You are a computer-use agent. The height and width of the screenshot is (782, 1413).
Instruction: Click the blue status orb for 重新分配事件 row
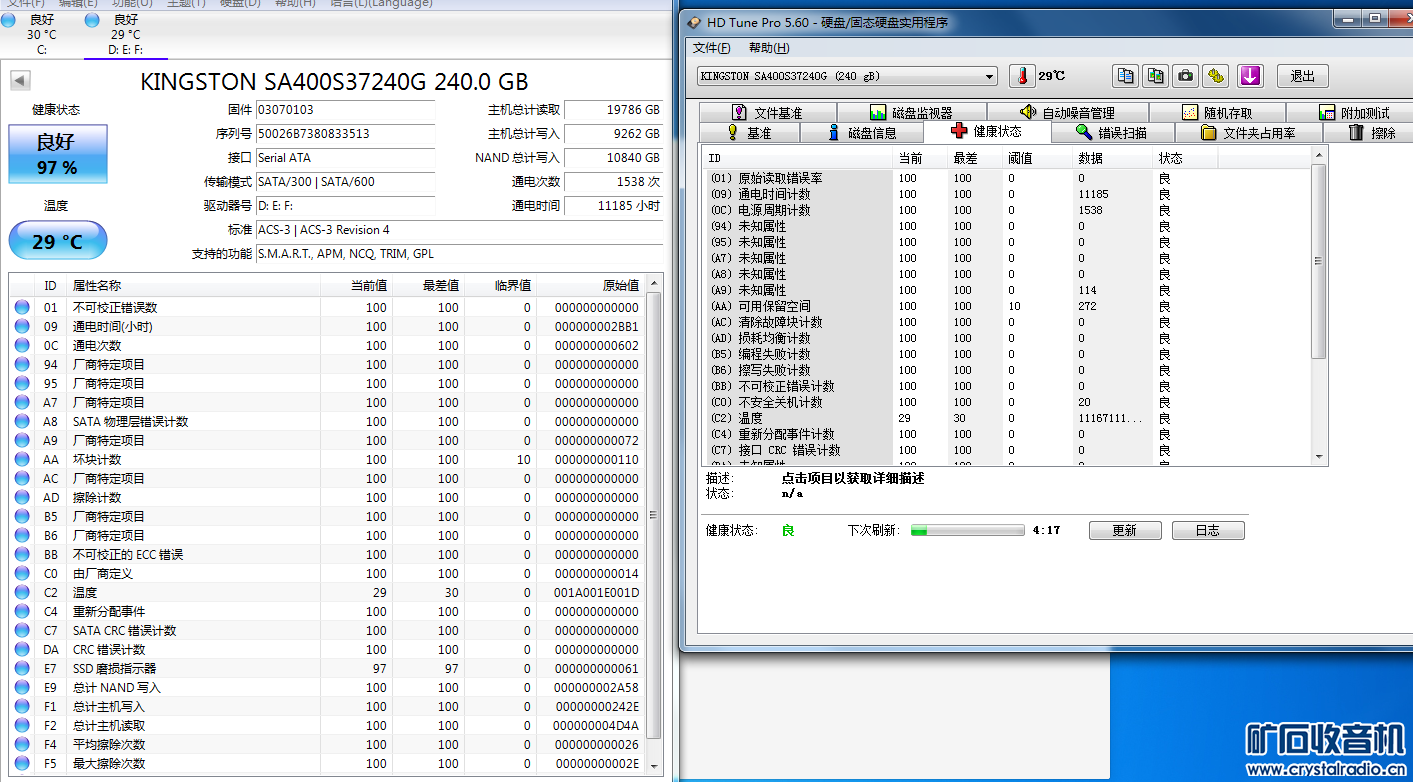click(22, 611)
